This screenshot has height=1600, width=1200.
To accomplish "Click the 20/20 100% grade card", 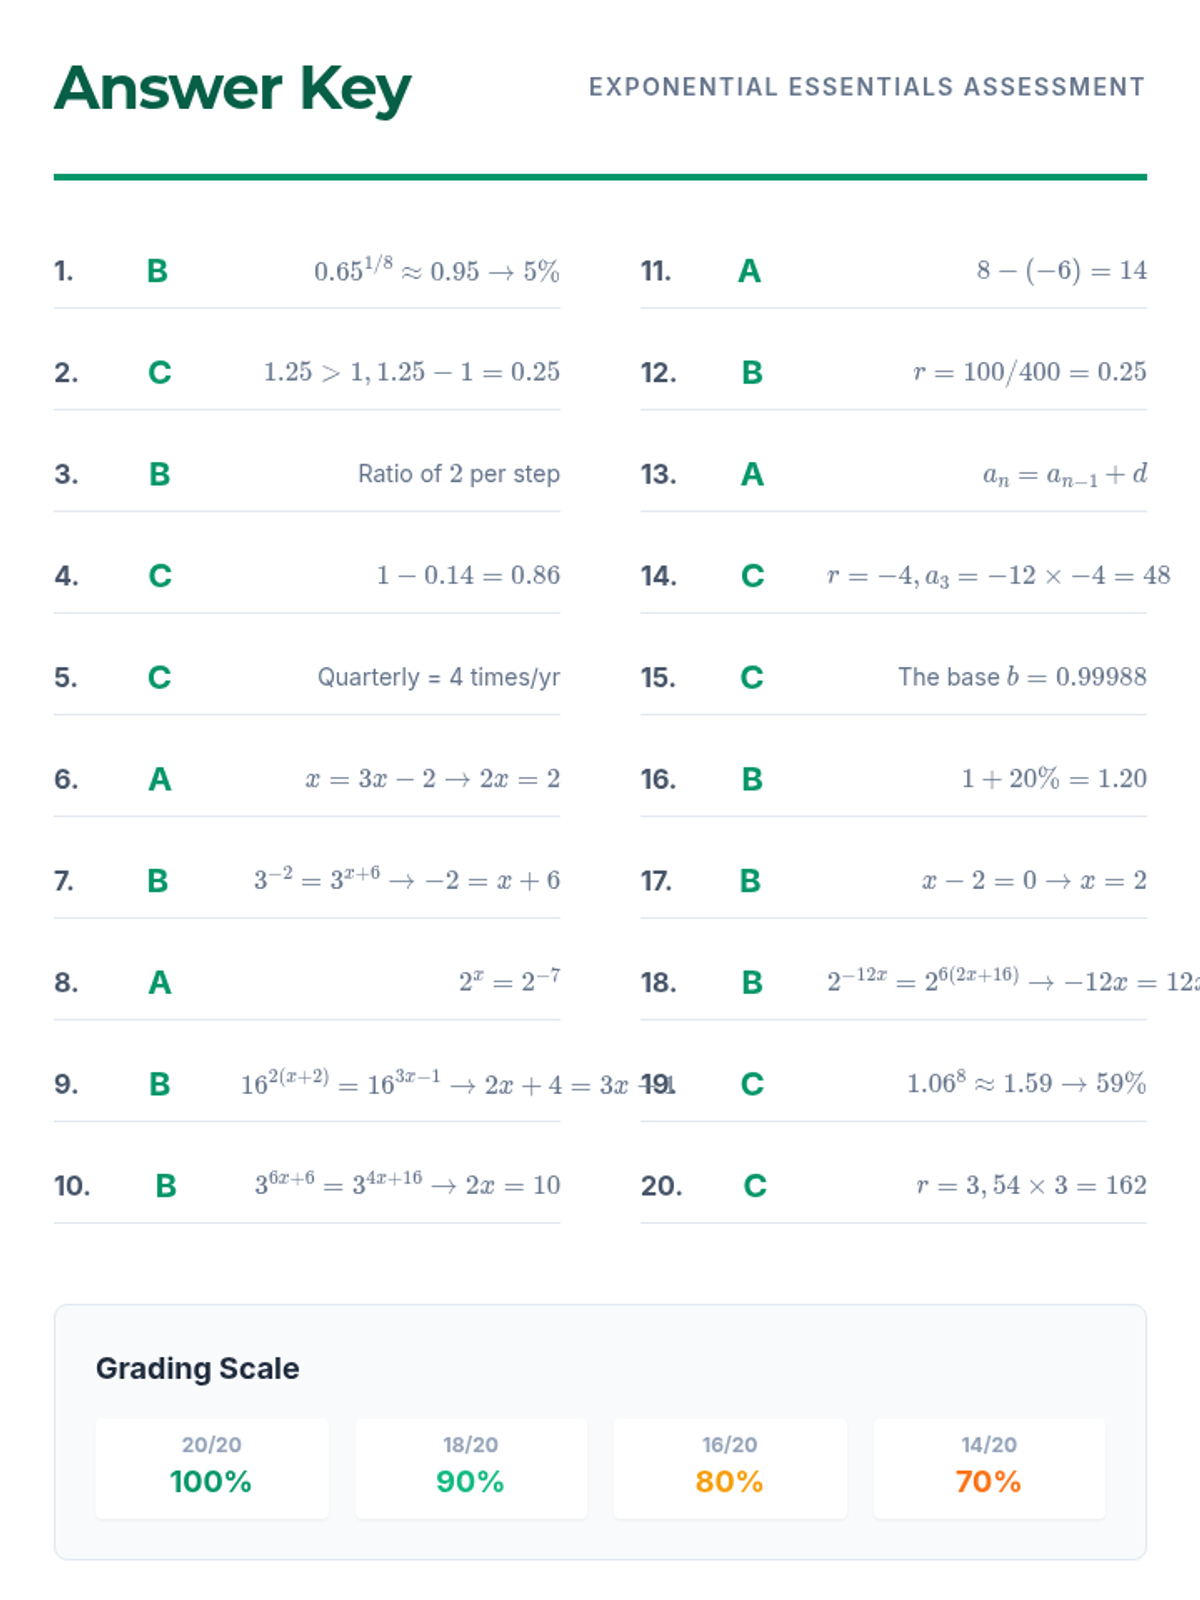I will [x=211, y=1467].
